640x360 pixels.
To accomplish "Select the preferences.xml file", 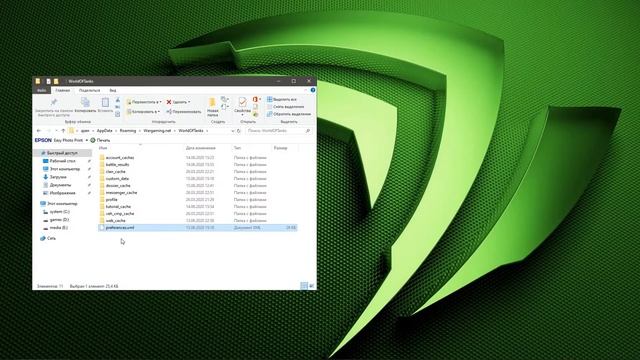I will (x=198, y=227).
